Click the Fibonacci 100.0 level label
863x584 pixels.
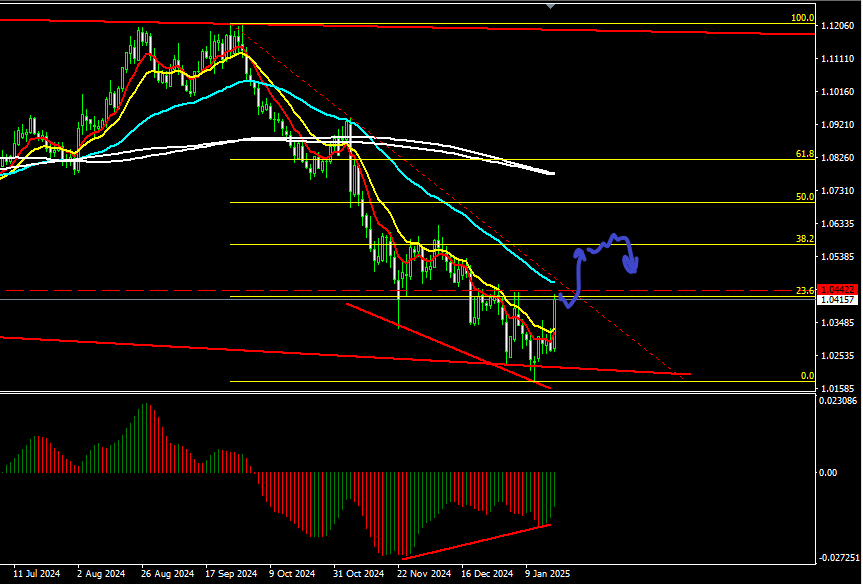(x=802, y=18)
